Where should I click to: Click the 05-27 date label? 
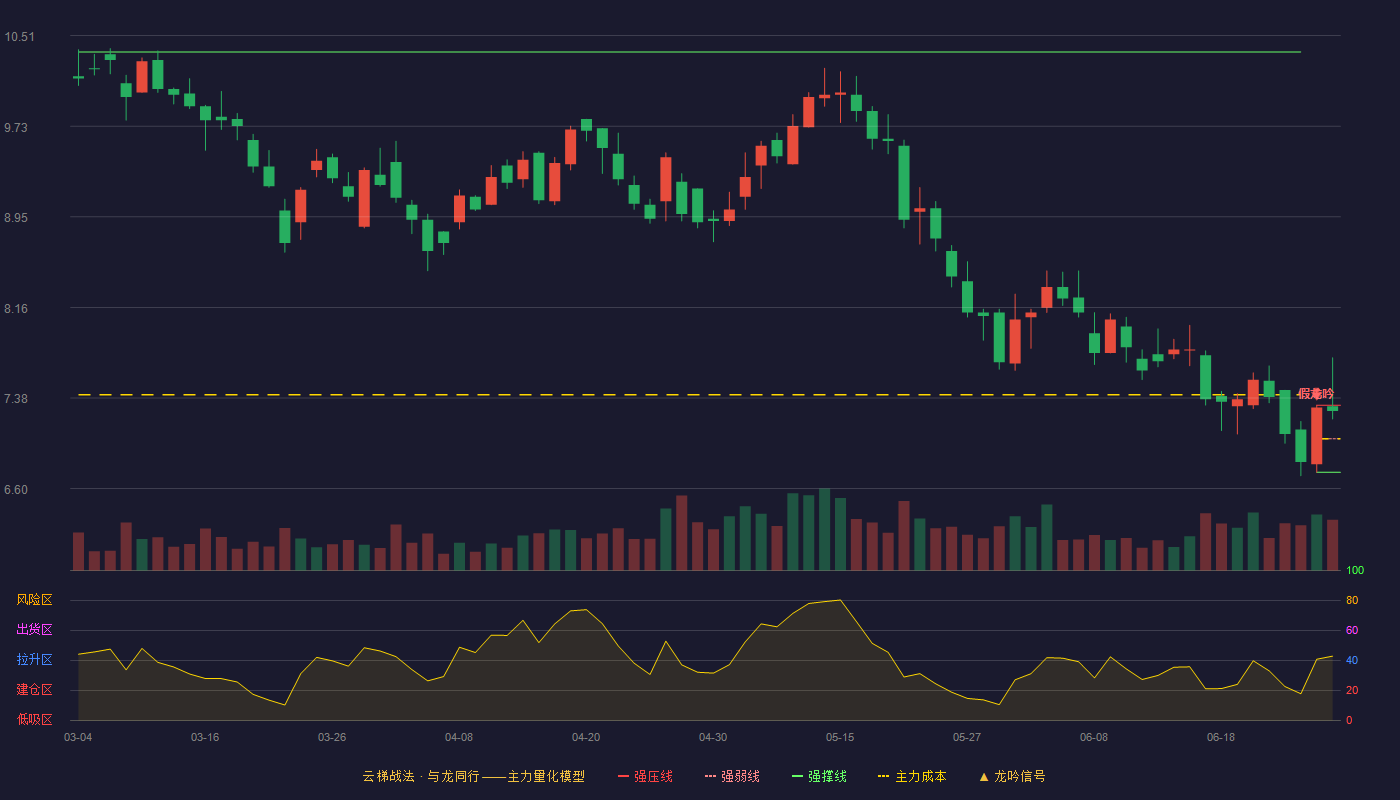(967, 737)
